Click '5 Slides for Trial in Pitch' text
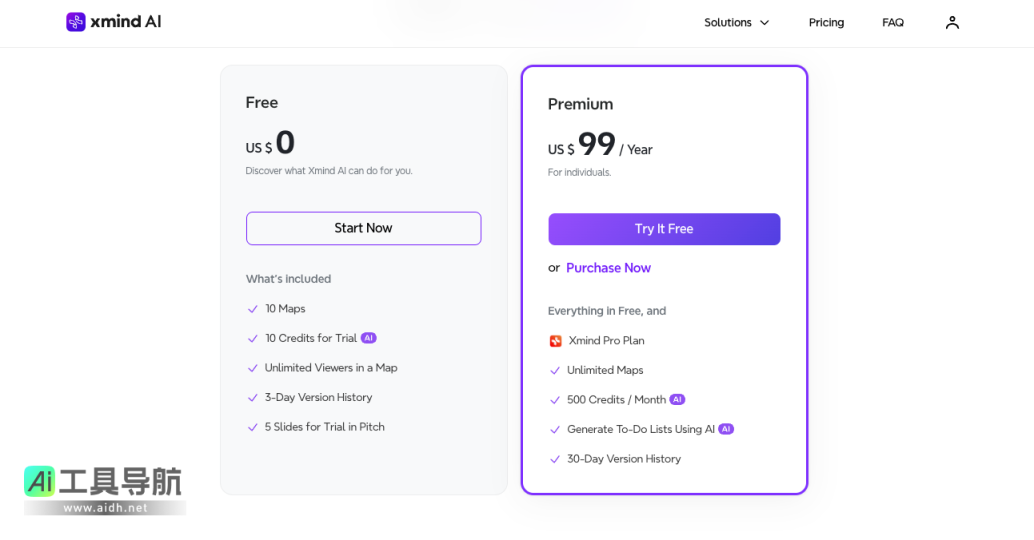 point(324,427)
